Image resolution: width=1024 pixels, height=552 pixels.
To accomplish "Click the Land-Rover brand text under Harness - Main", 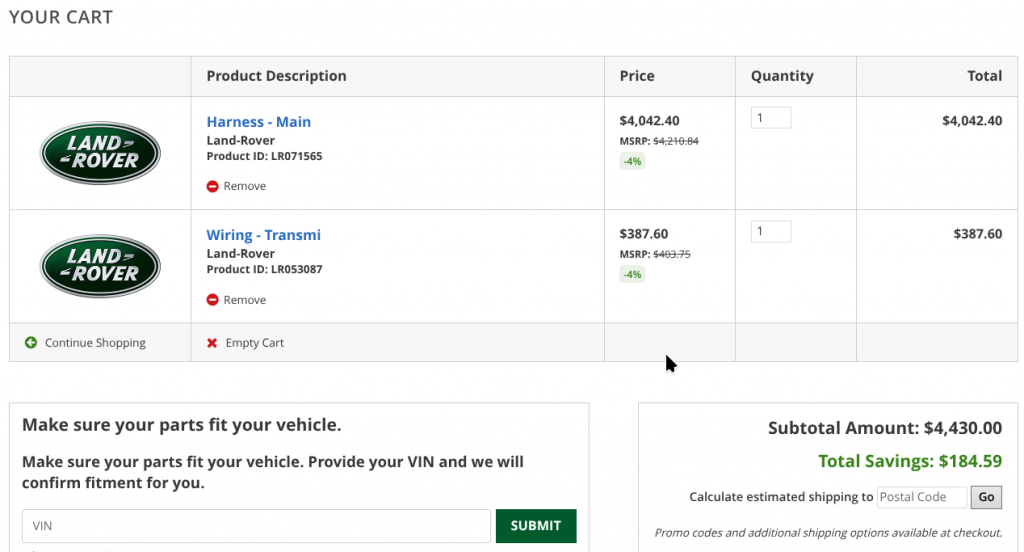I will (x=240, y=140).
